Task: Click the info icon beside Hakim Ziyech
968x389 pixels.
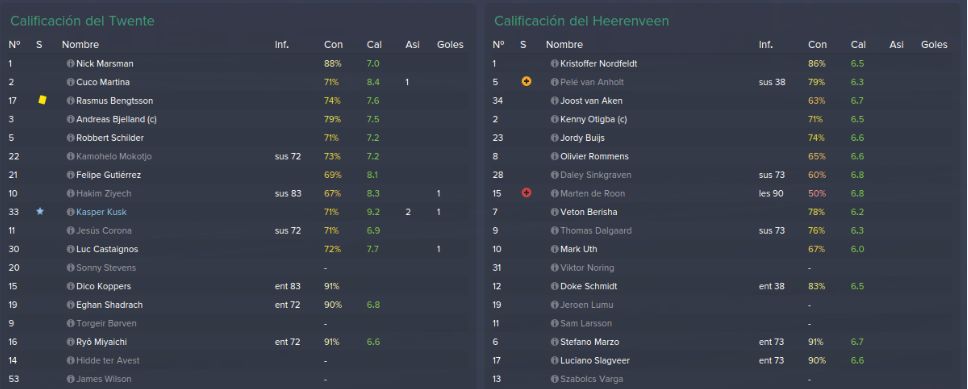Action: (70, 193)
